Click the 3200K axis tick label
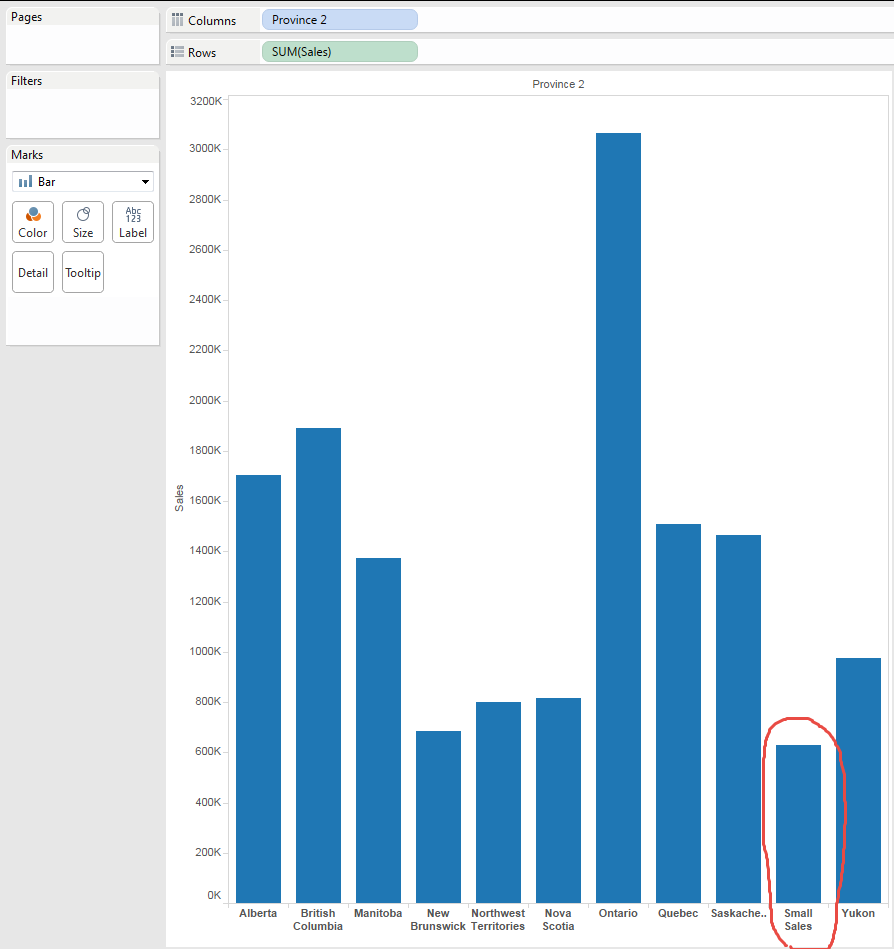Screen dimensions: 894x949 [206, 101]
